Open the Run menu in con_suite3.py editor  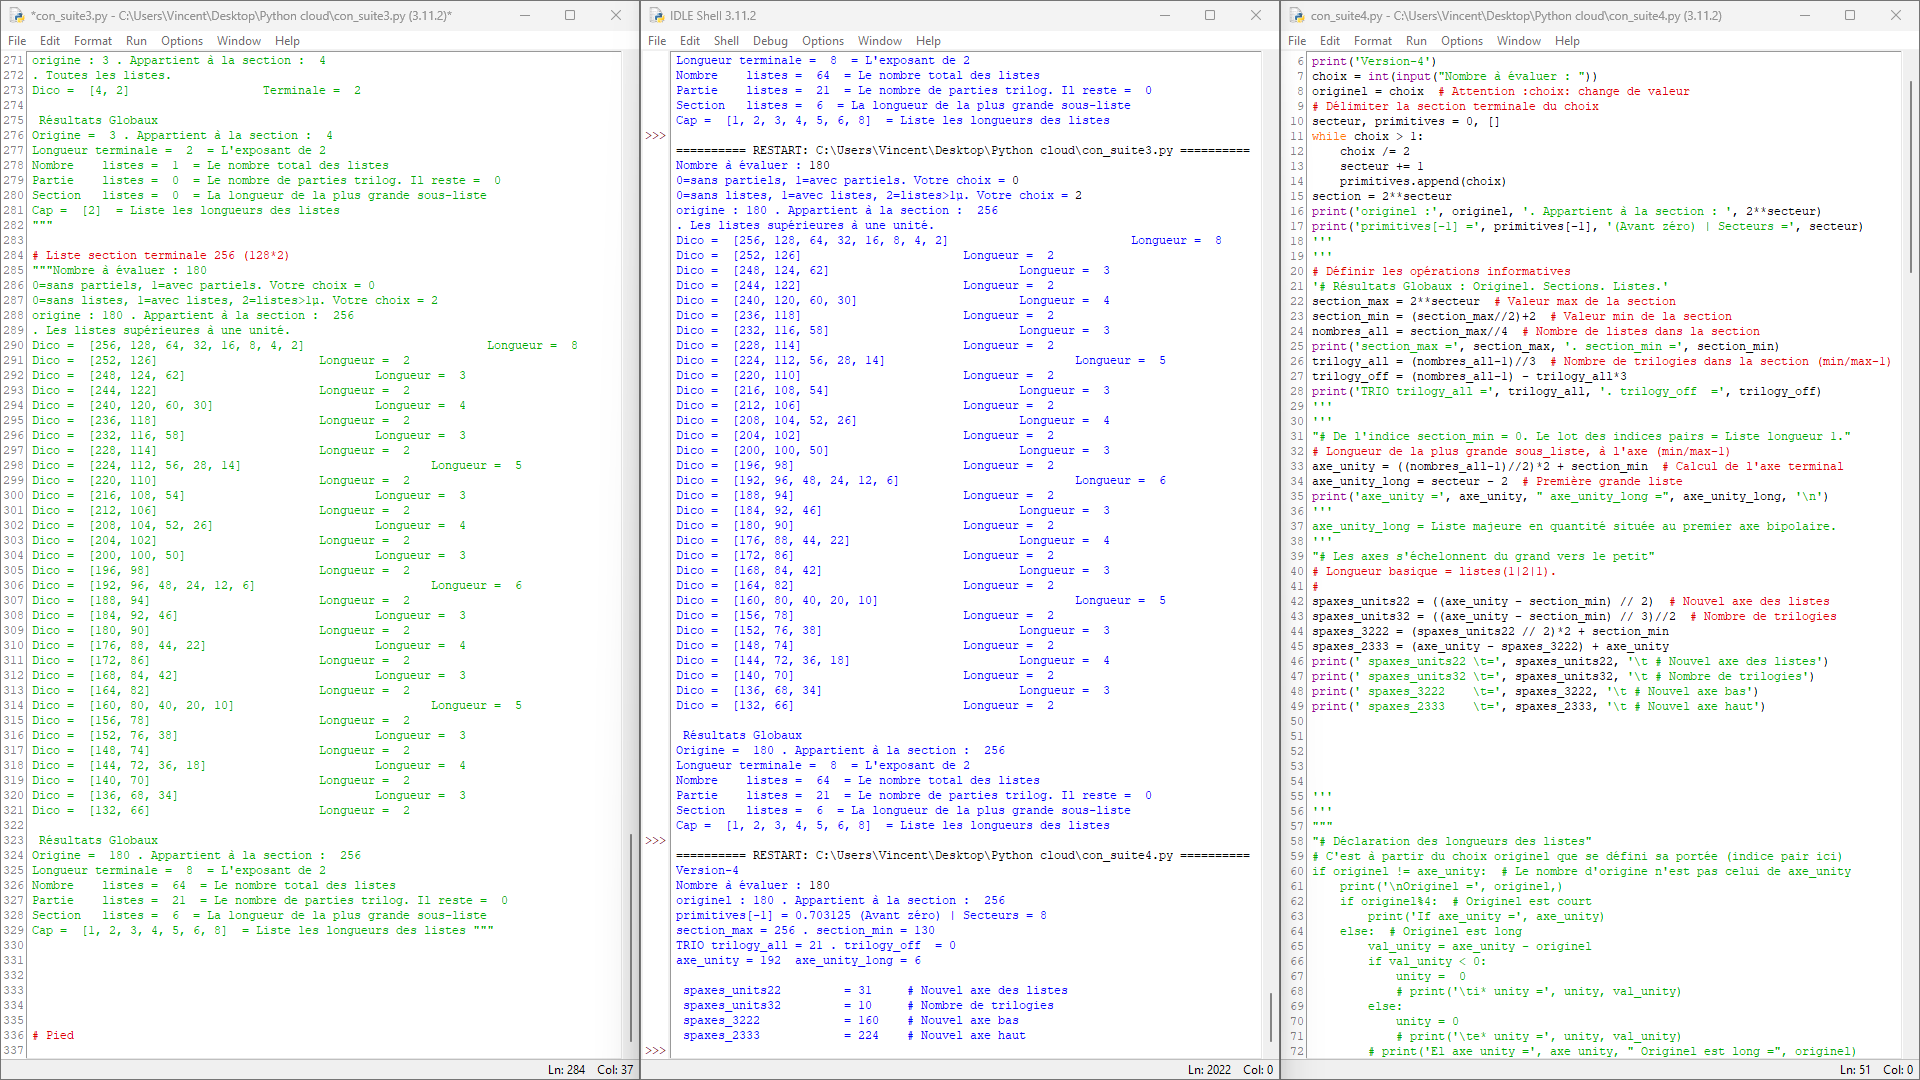coord(138,41)
